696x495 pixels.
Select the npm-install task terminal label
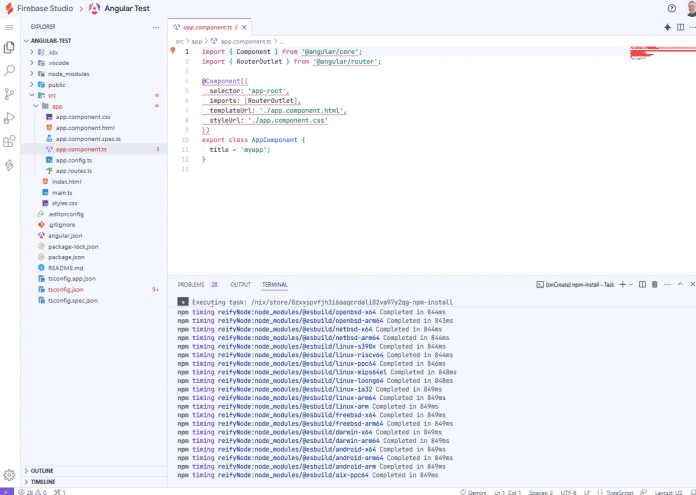pyautogui.click(x=575, y=285)
